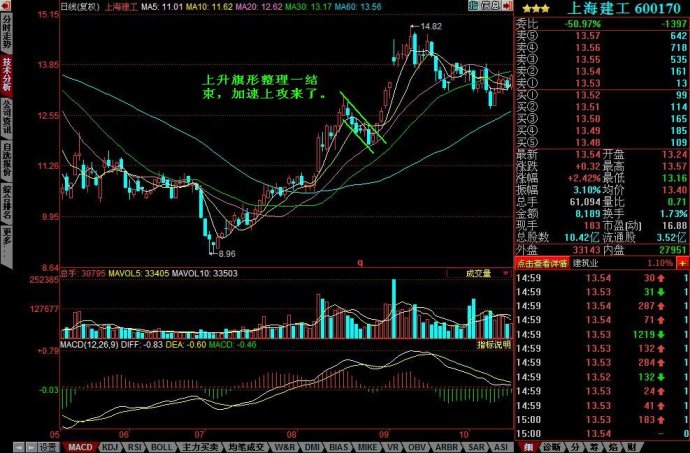
Task: Click the MAVOL5: 33405 label
Action: pyautogui.click(x=139, y=273)
